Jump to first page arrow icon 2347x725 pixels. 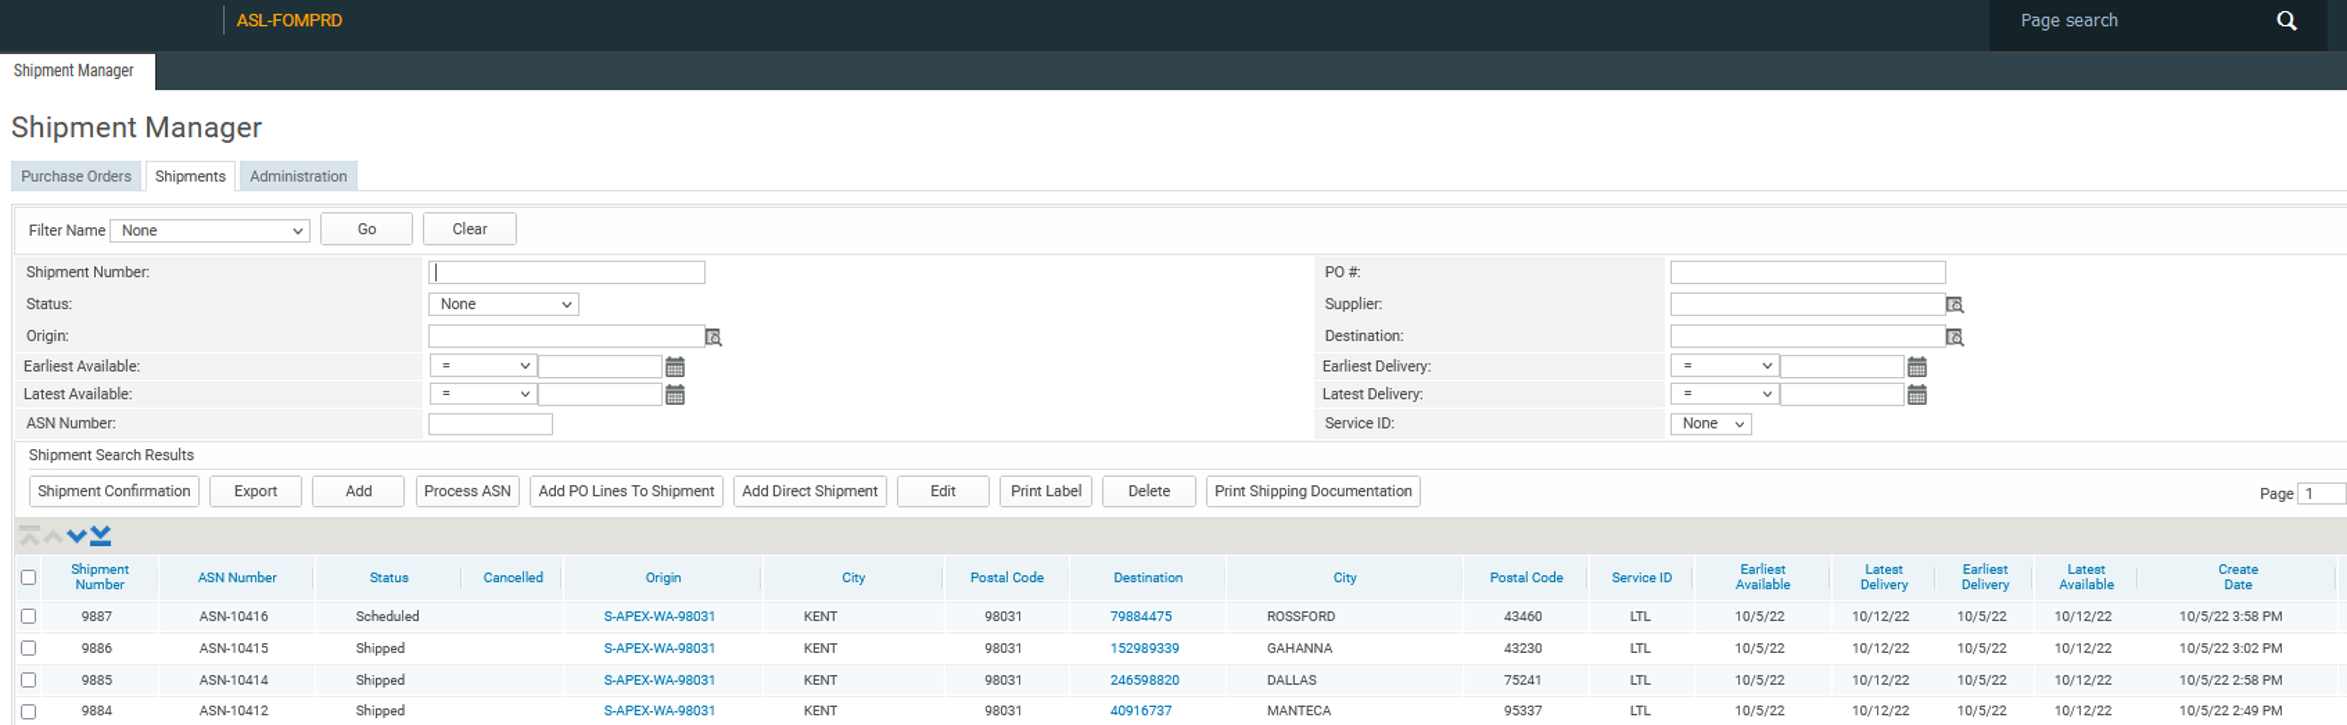(30, 536)
